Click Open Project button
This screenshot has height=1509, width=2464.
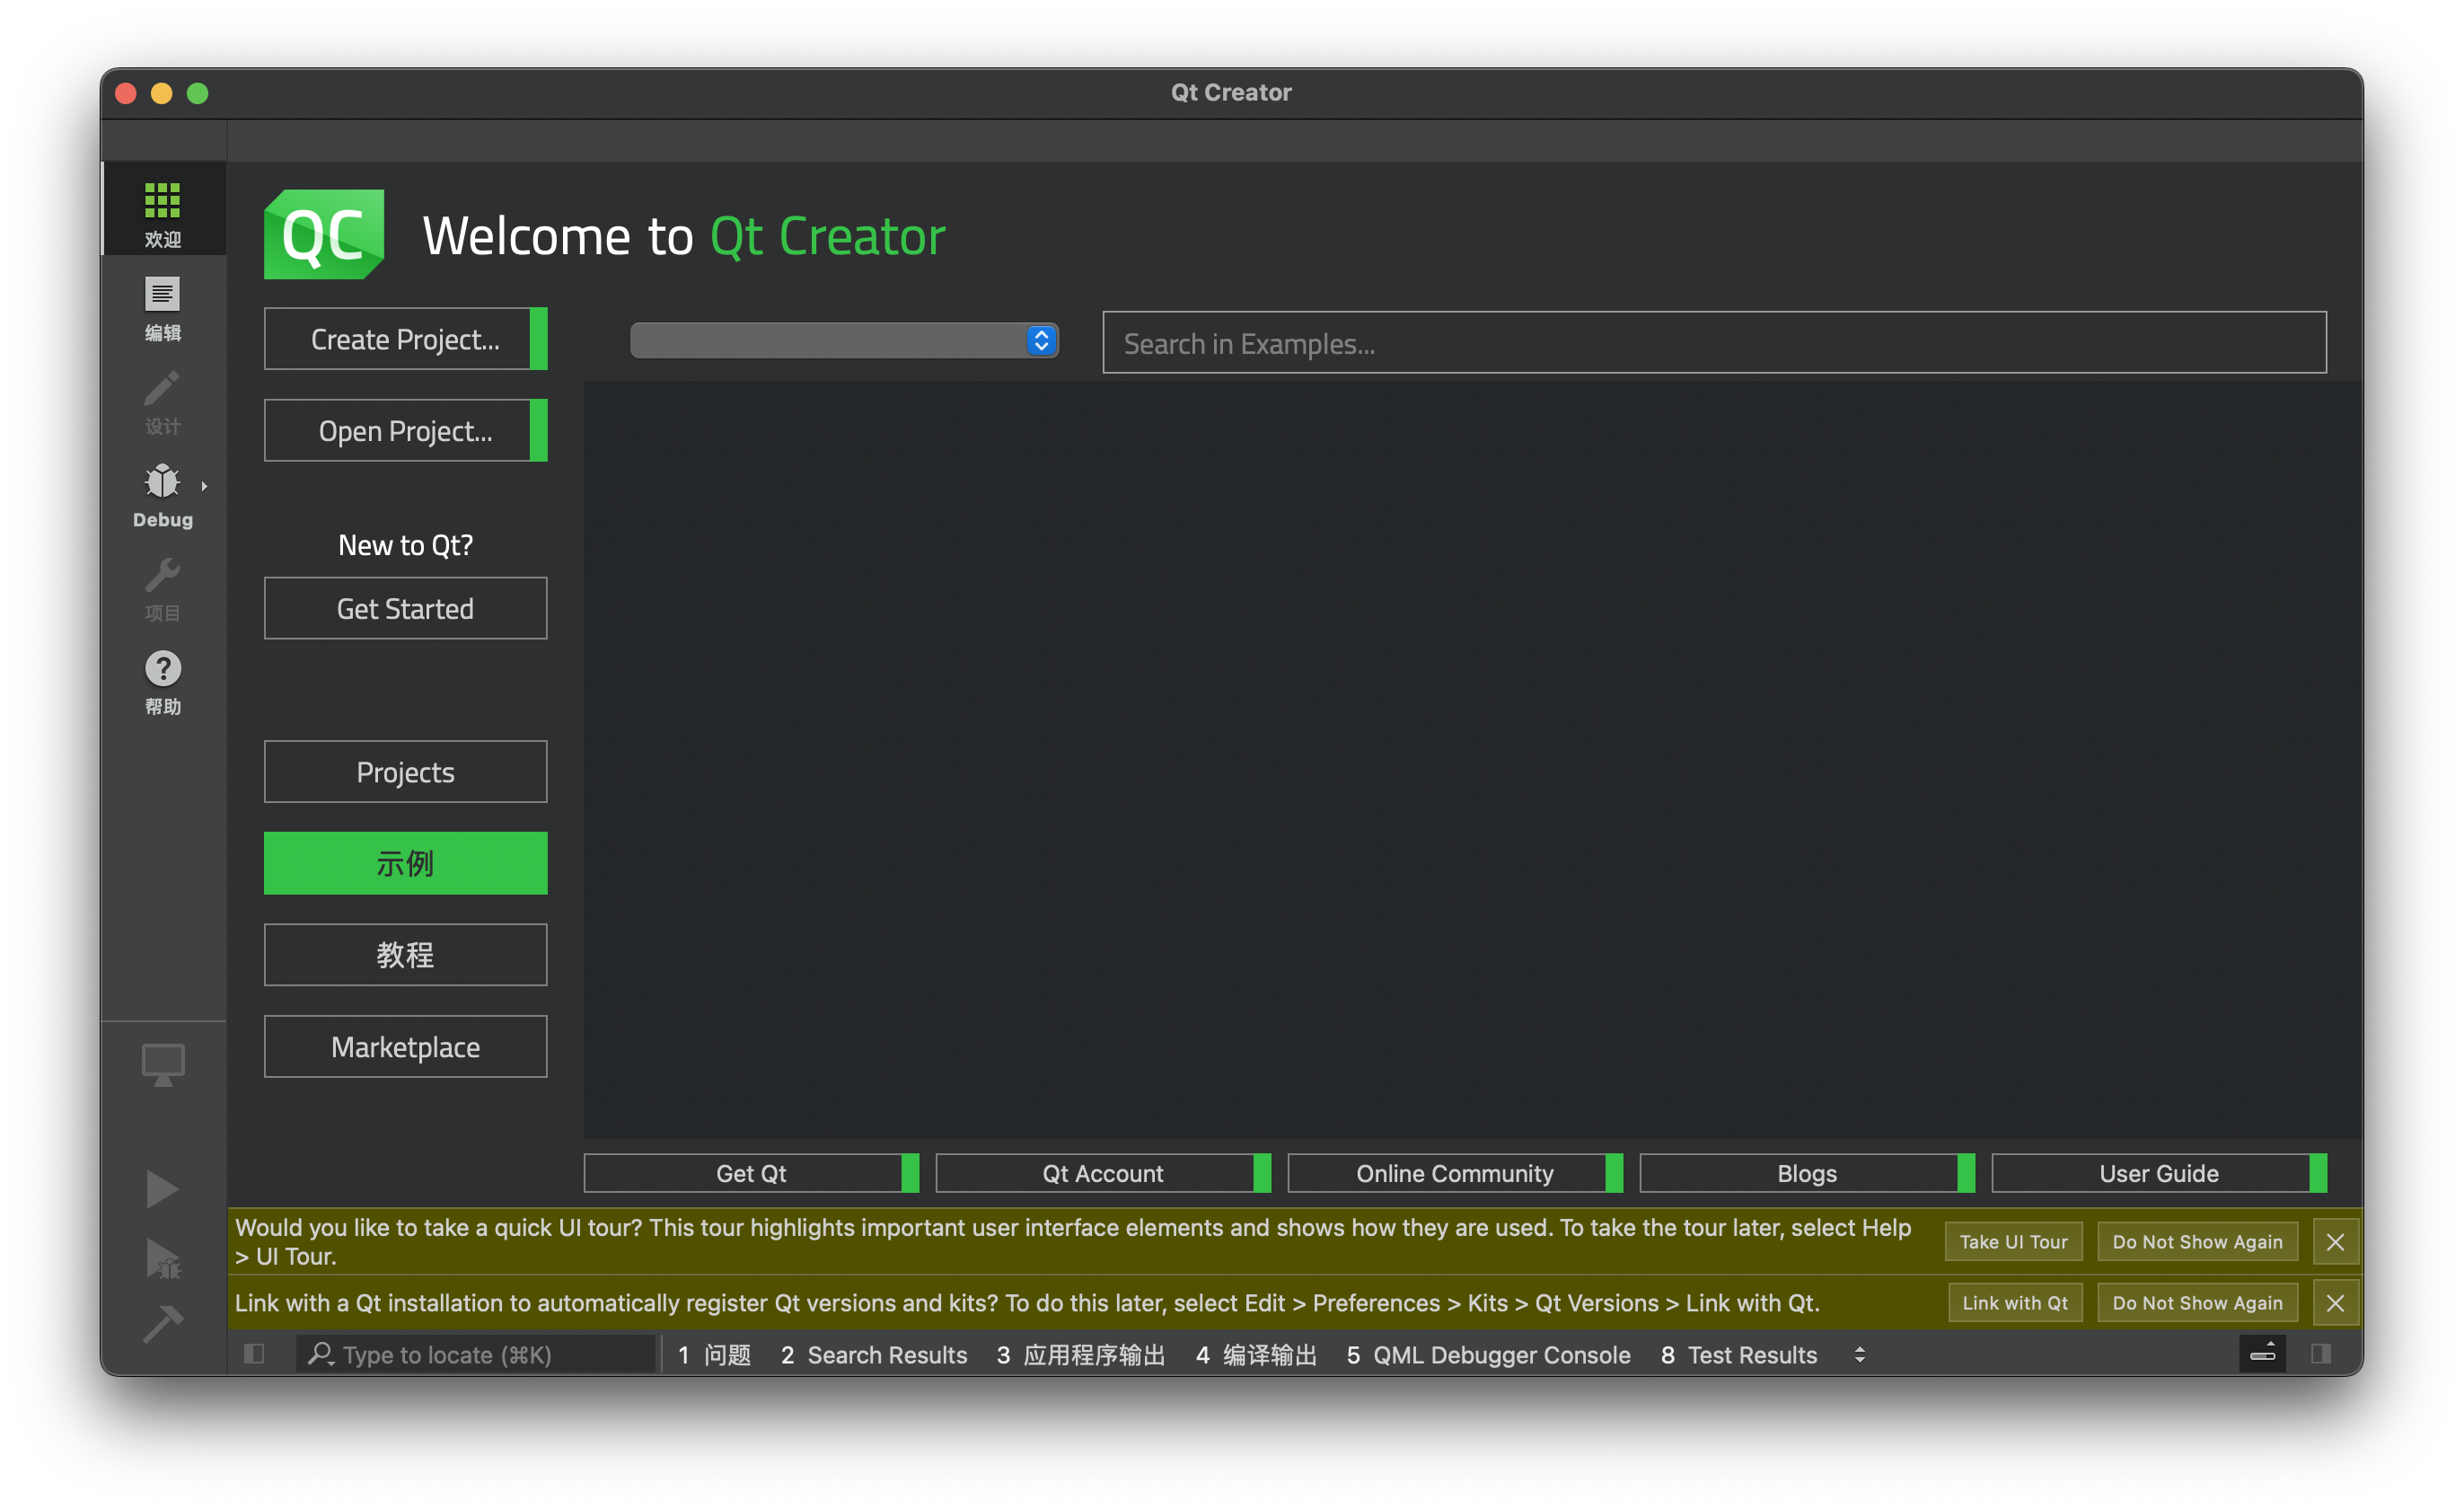(405, 431)
